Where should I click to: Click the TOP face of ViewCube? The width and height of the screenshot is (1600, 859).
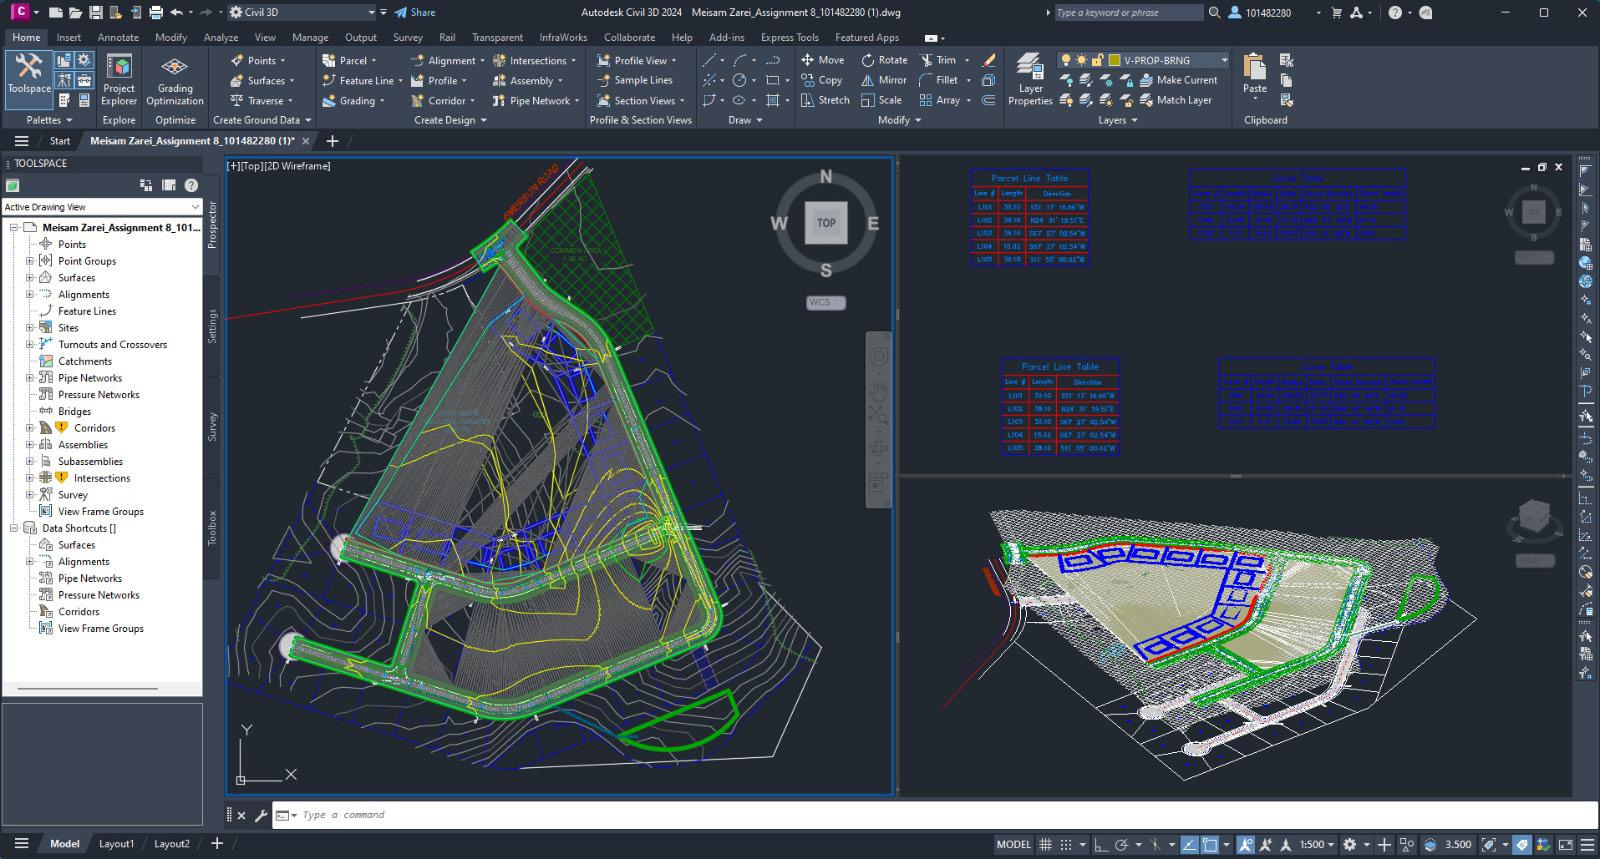tap(826, 223)
